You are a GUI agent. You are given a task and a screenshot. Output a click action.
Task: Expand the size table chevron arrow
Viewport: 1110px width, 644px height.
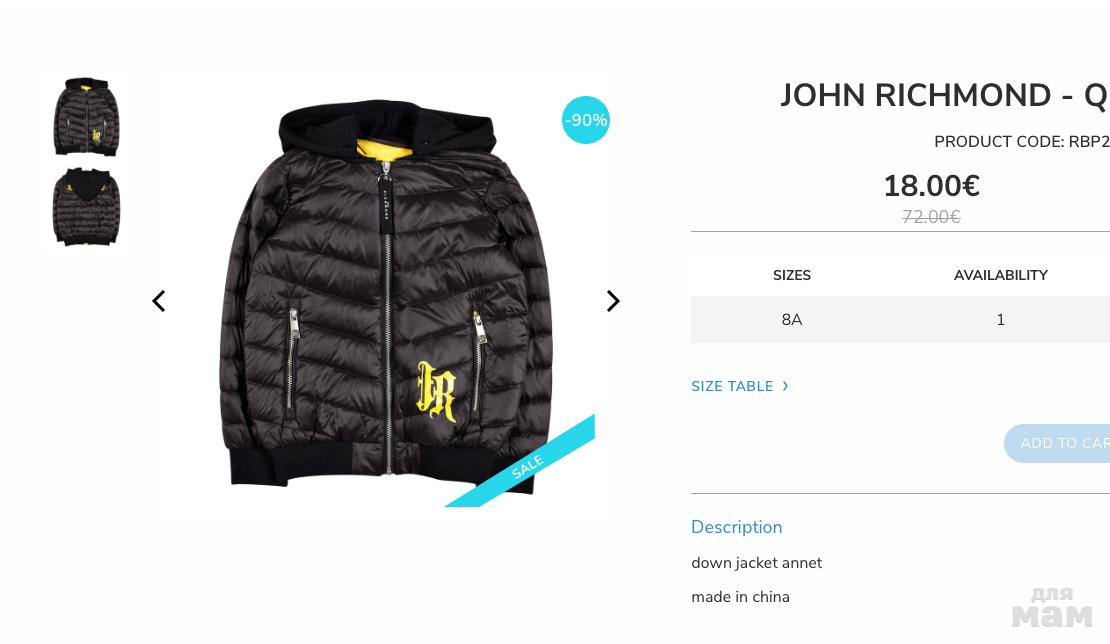785,386
